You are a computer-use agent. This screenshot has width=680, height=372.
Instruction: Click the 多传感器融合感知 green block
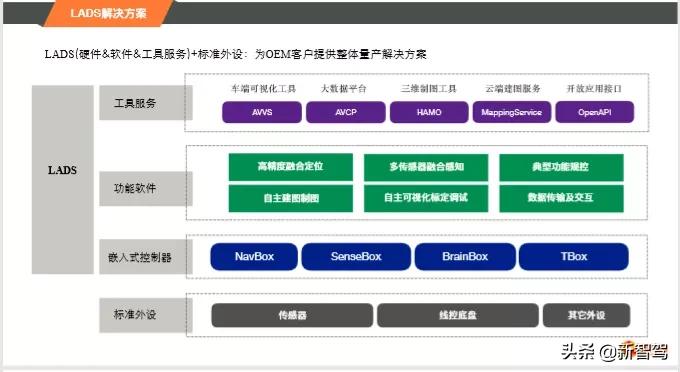426,167
